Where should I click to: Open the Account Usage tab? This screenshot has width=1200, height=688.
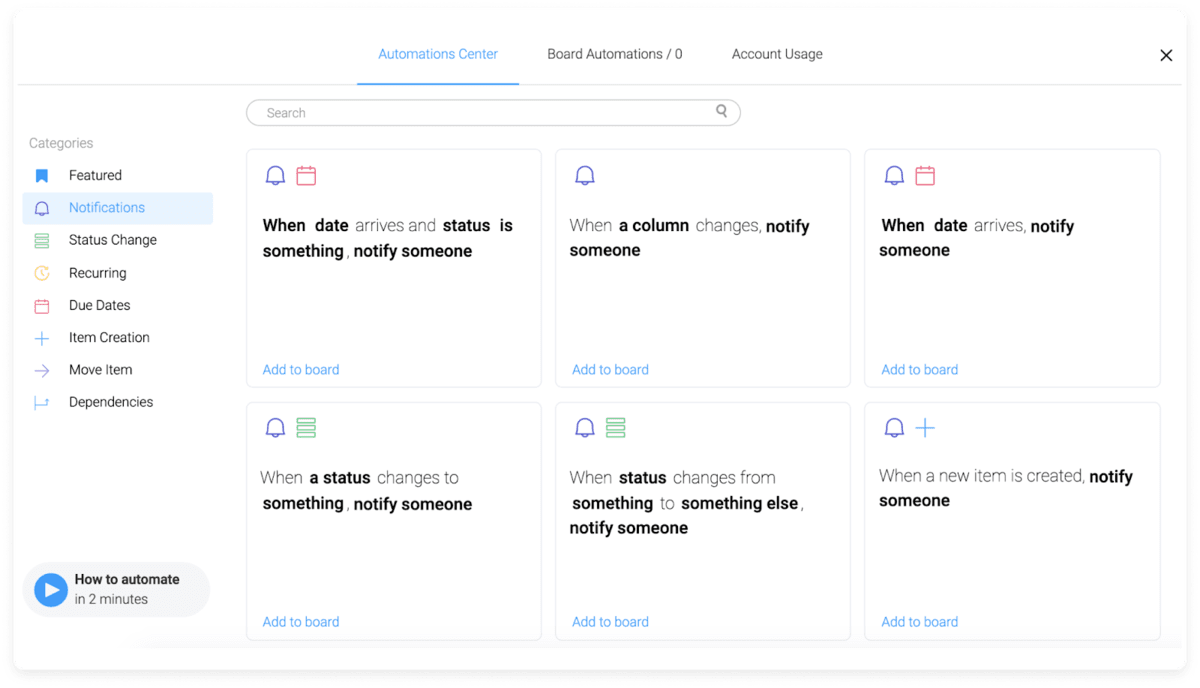click(x=777, y=54)
